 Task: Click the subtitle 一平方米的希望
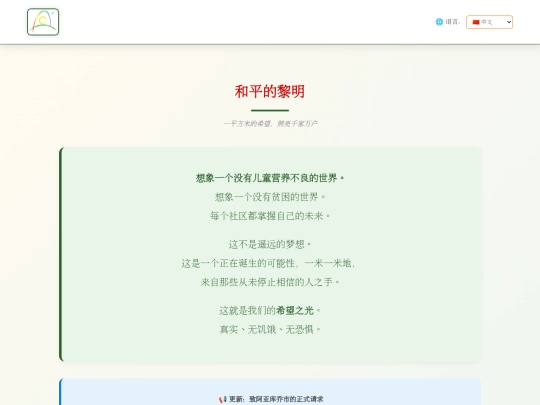point(247,123)
